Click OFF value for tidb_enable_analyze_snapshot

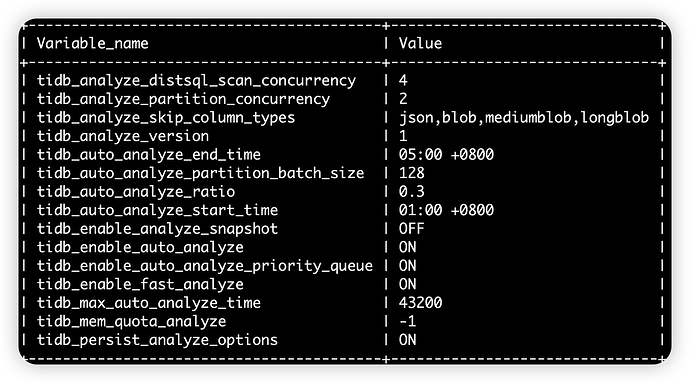point(411,228)
